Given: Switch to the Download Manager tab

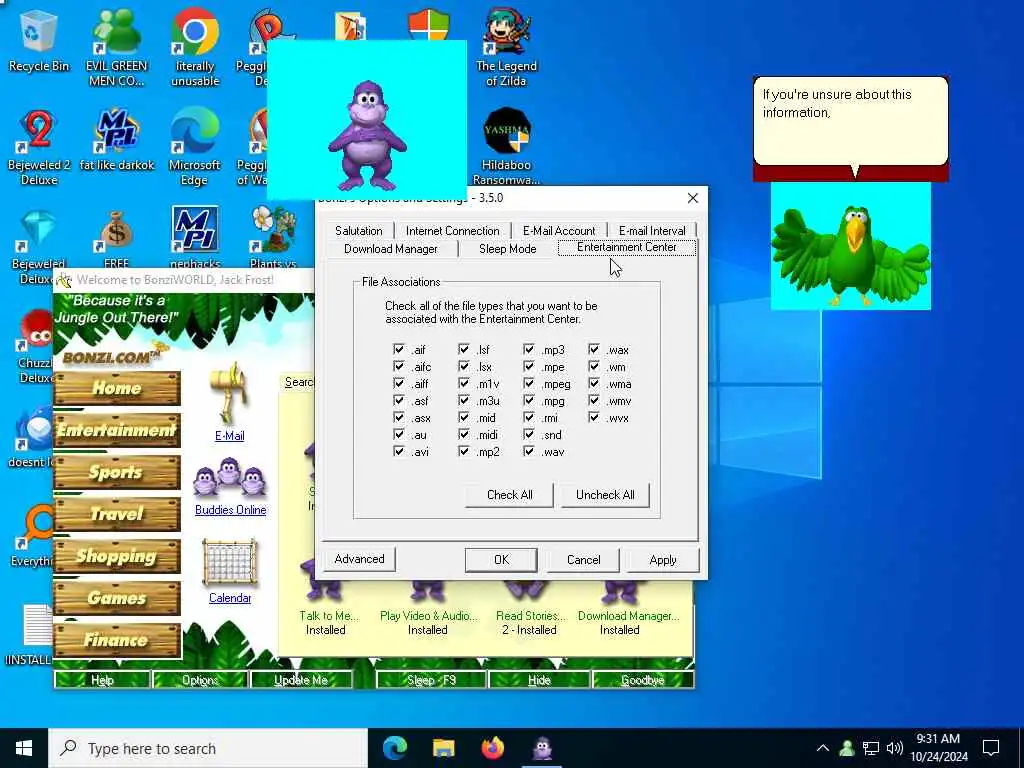Looking at the screenshot, I should (x=391, y=249).
